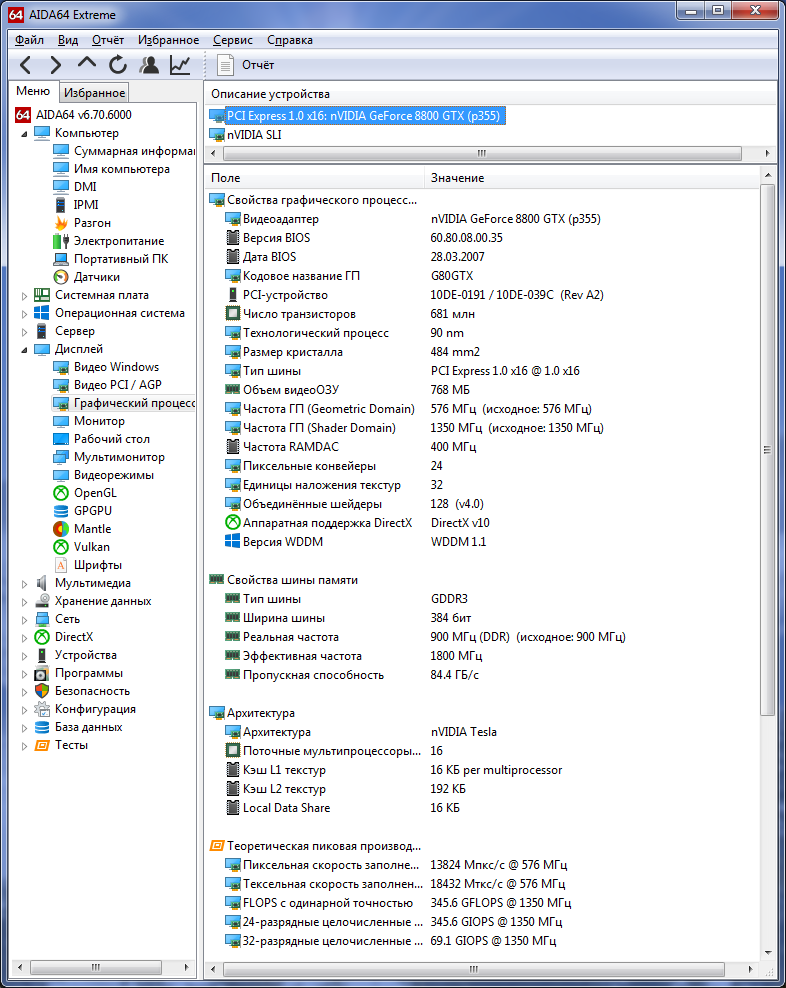This screenshot has width=786, height=988.
Task: Click the right pane vertical scrollbar
Action: coord(766,450)
